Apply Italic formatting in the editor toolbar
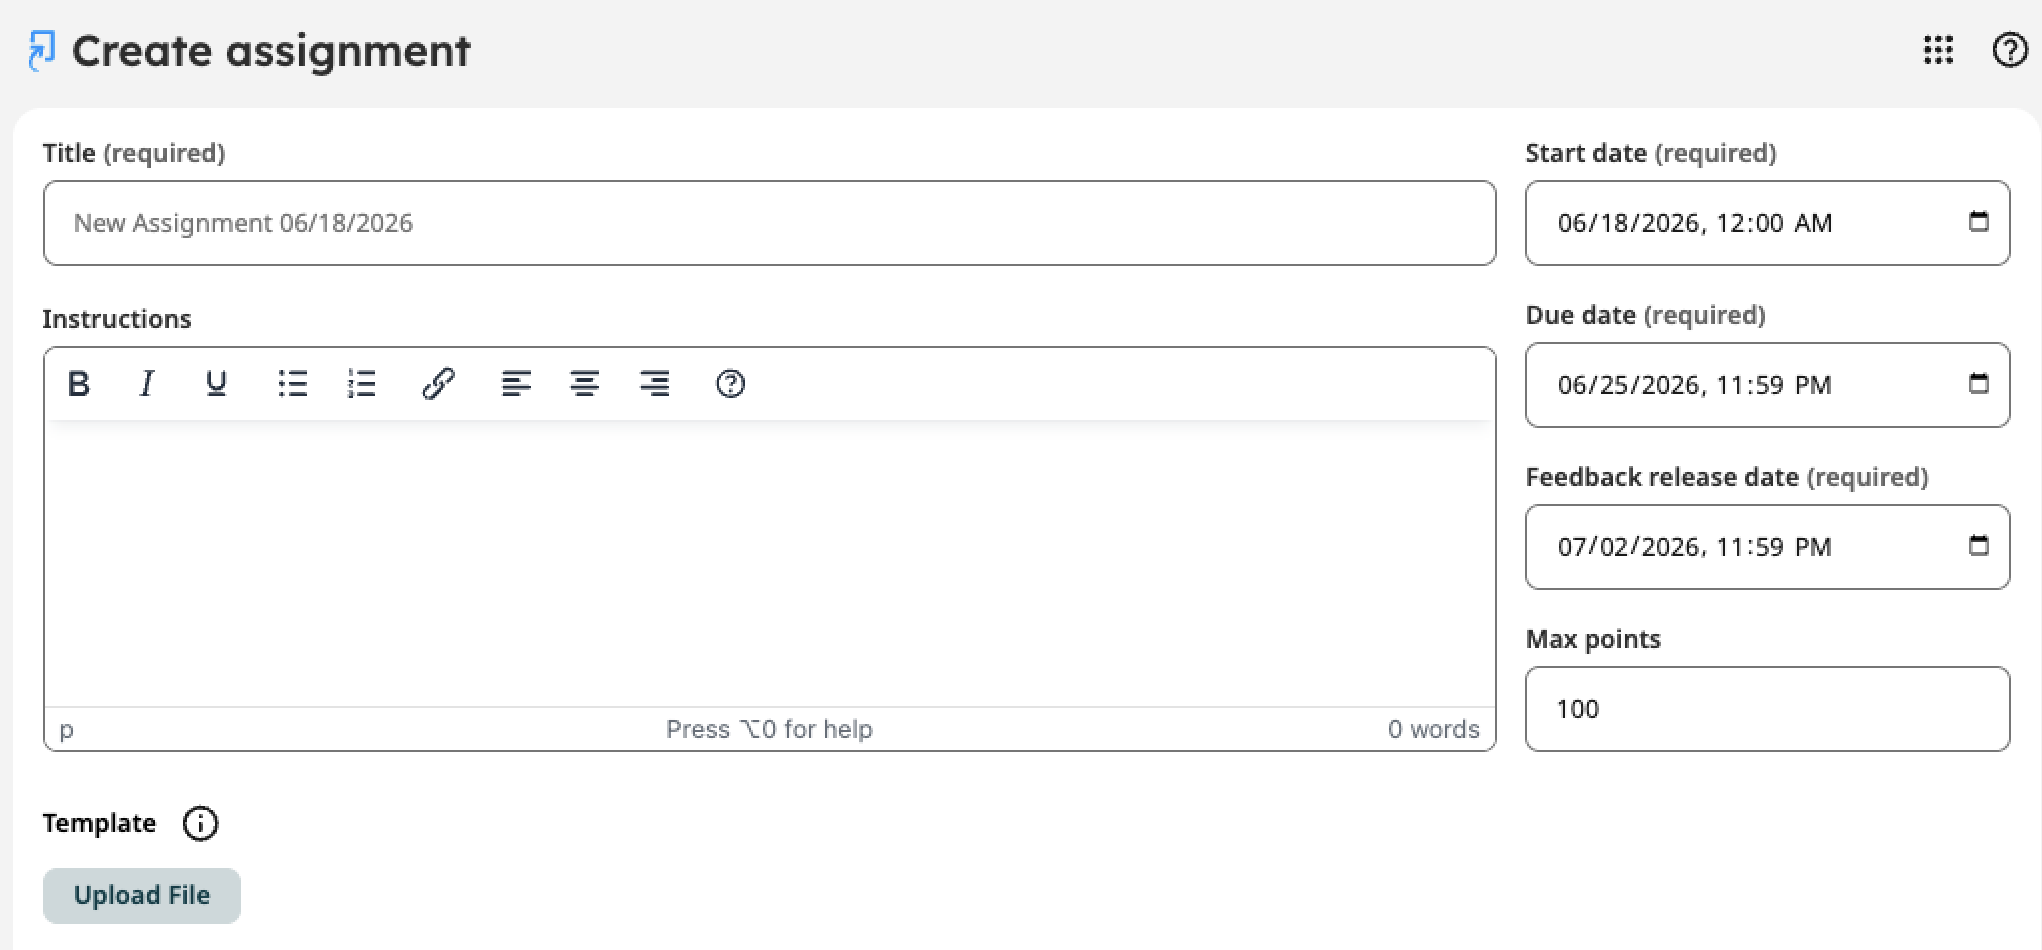 (147, 384)
